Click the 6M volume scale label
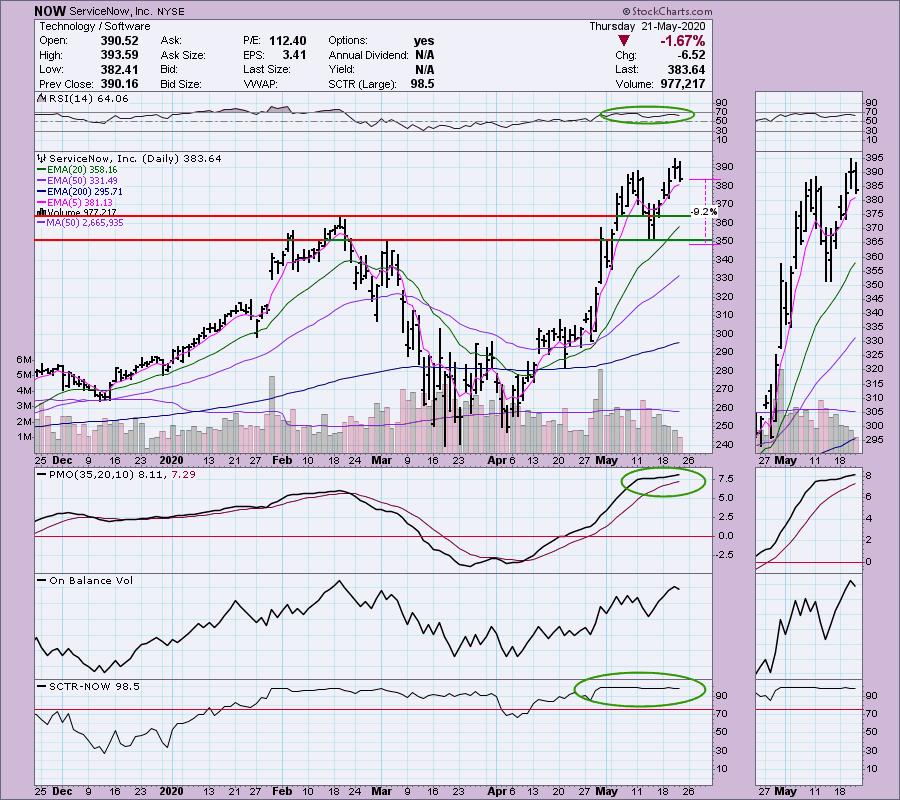 24,360
